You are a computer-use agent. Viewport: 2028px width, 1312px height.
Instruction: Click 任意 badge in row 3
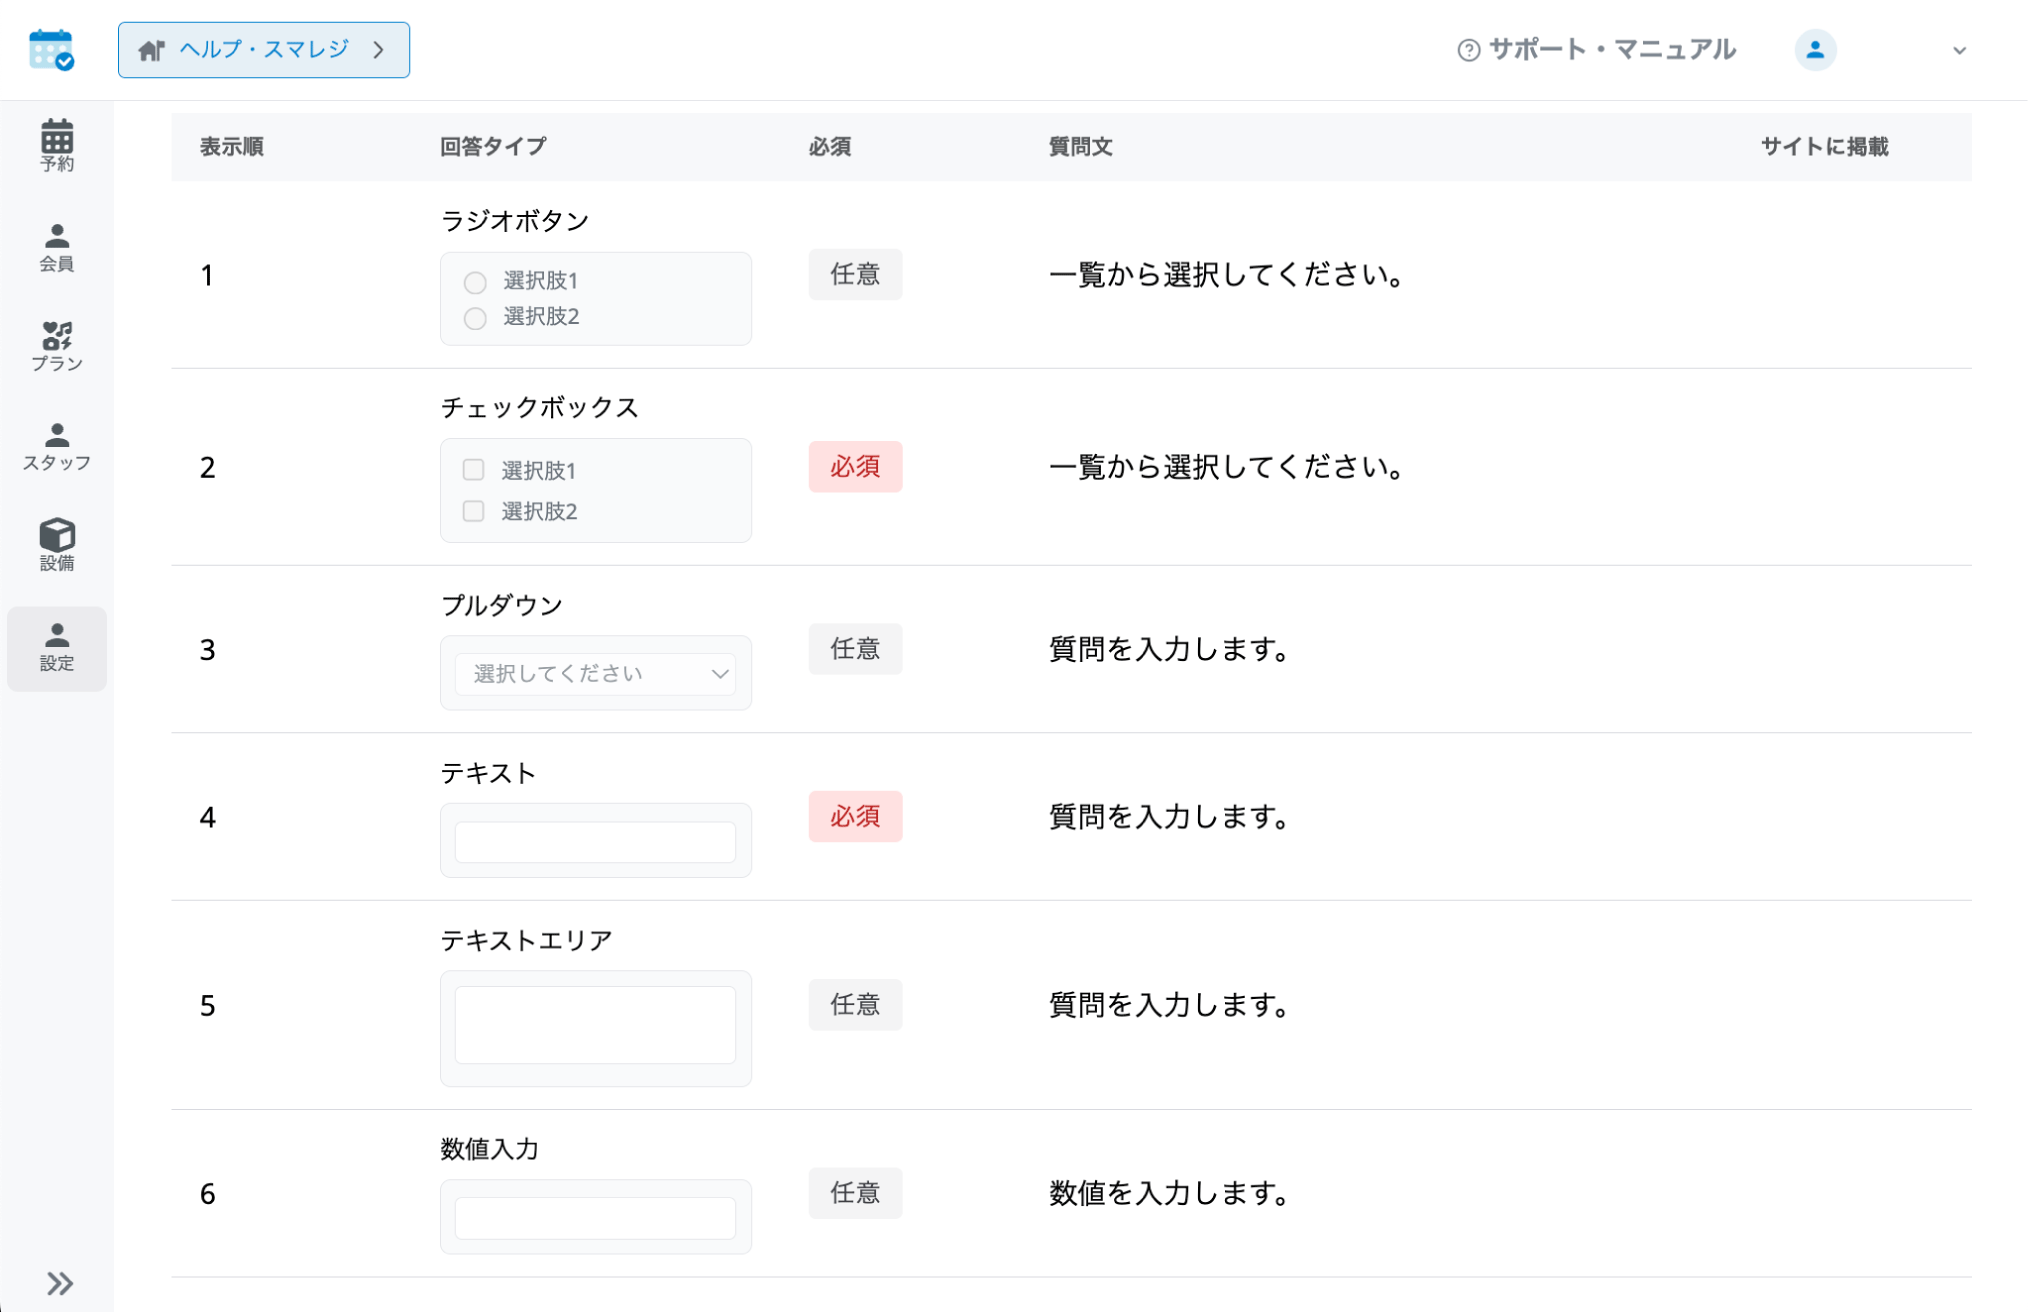(855, 649)
